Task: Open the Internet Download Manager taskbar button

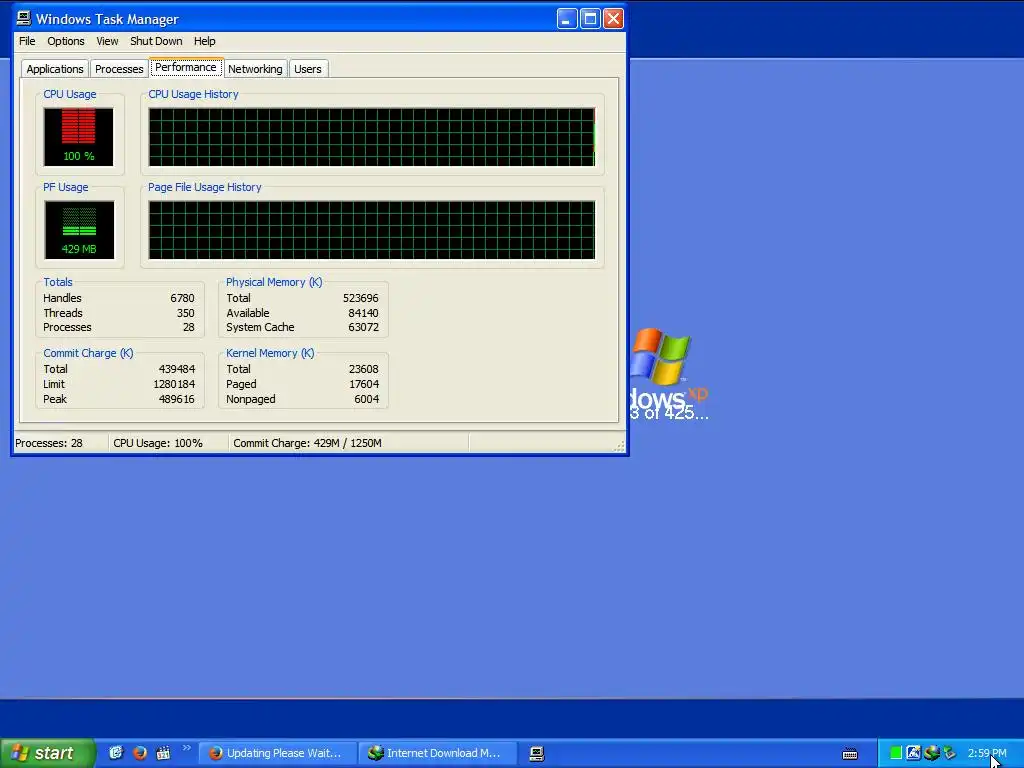Action: click(x=438, y=753)
